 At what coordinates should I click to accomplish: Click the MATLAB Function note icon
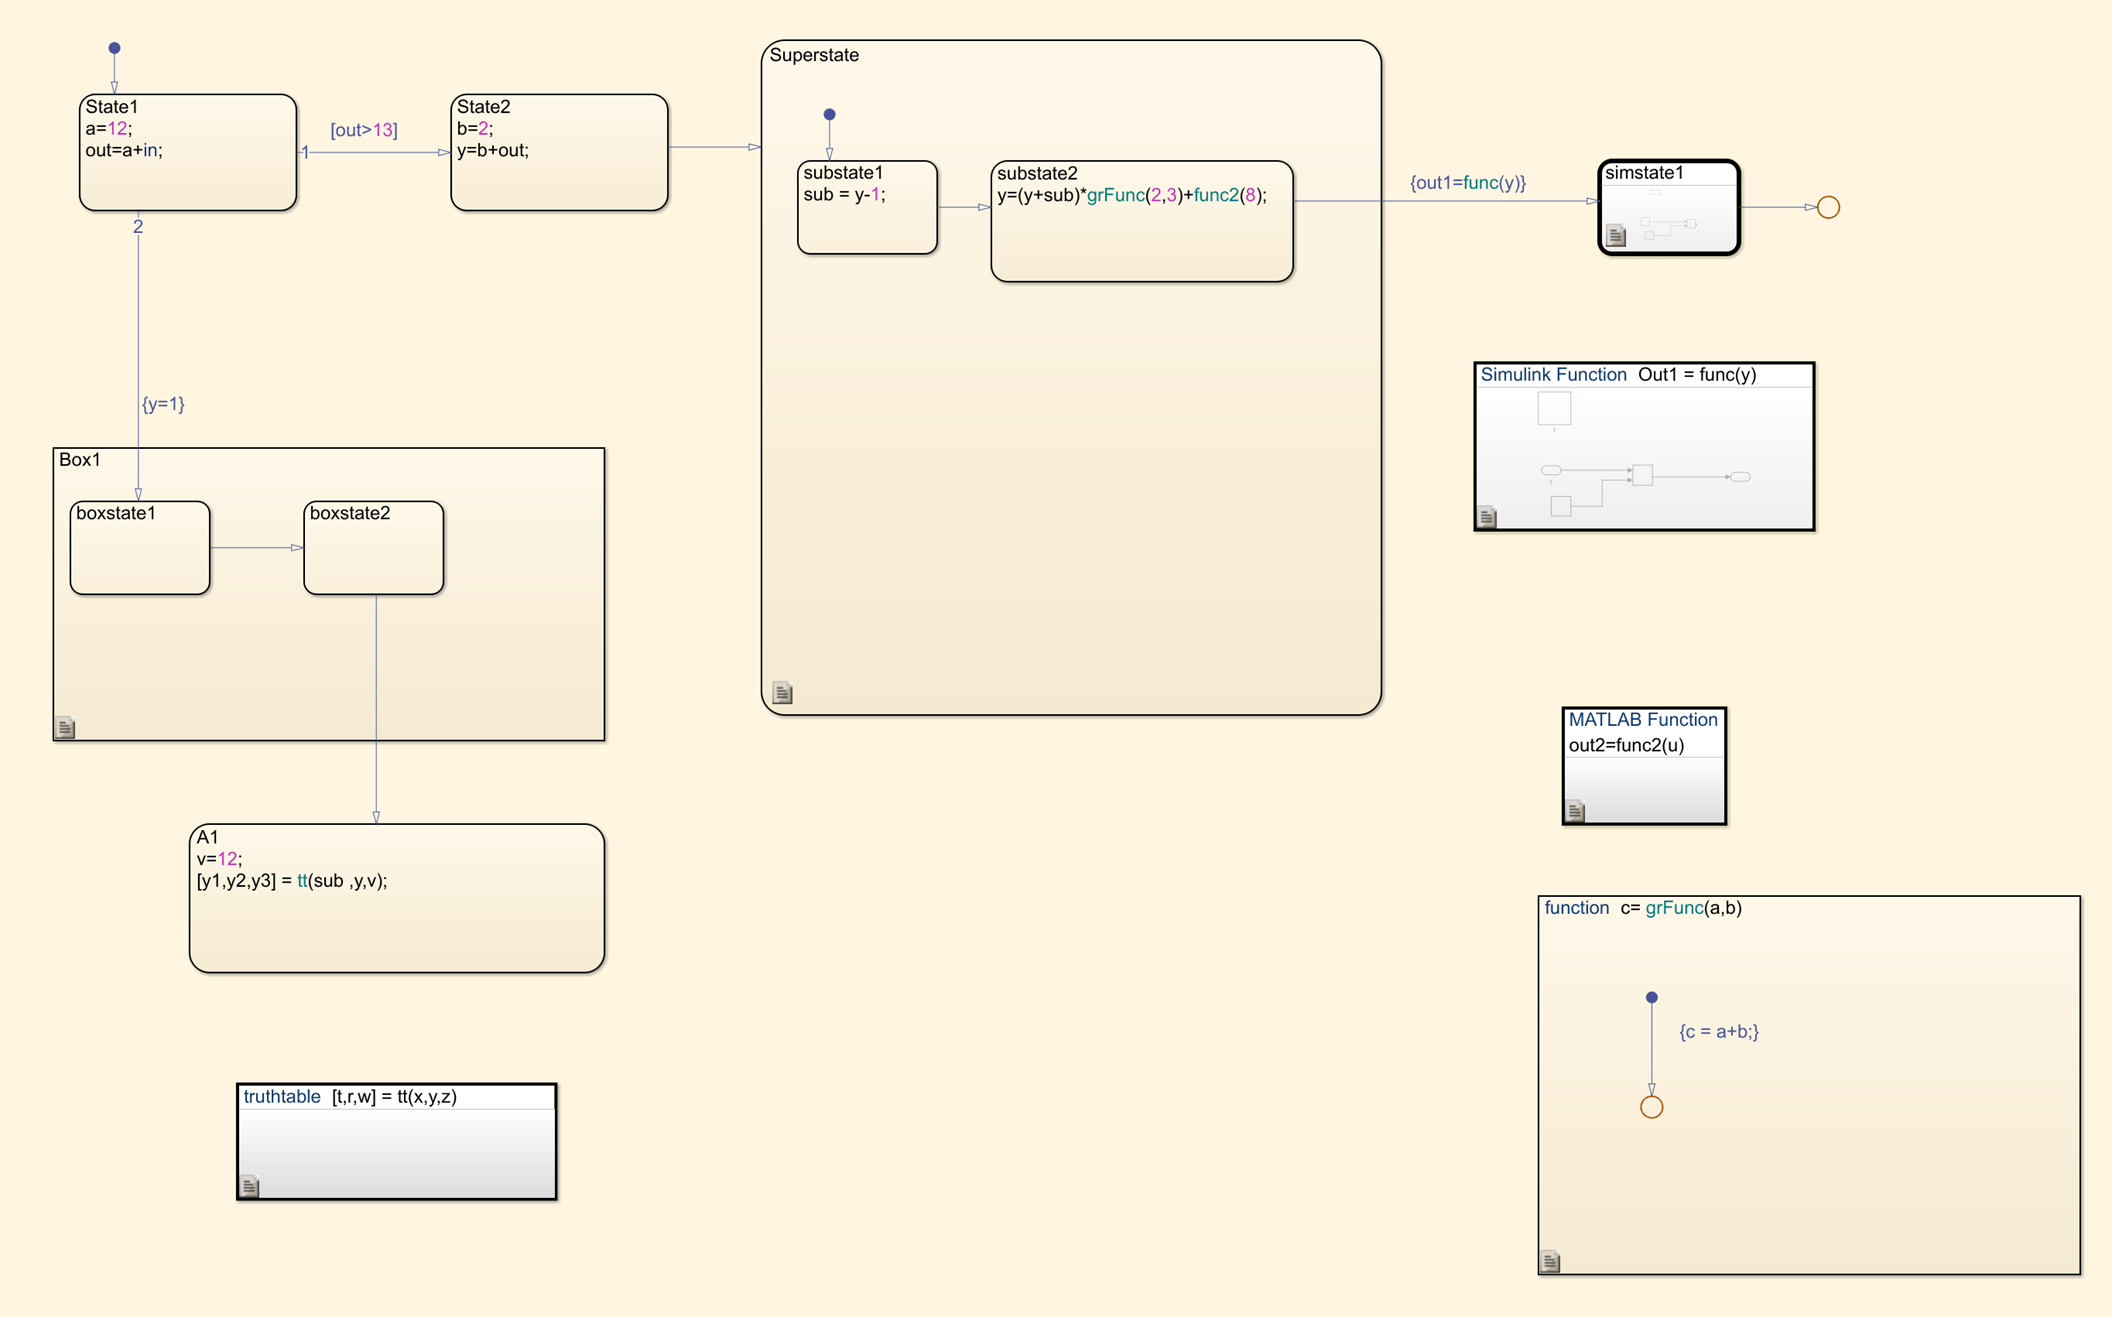pos(1576,811)
